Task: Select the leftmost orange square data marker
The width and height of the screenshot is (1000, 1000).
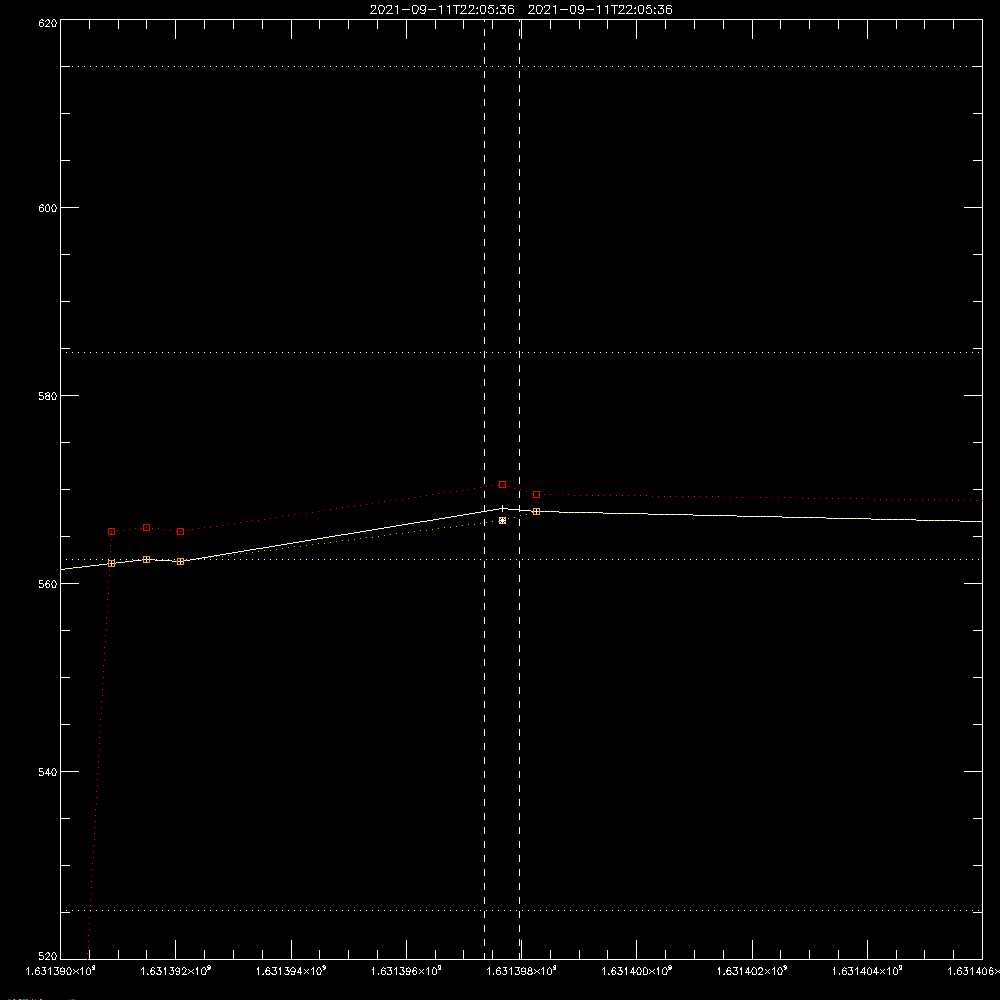Action: pos(112,563)
